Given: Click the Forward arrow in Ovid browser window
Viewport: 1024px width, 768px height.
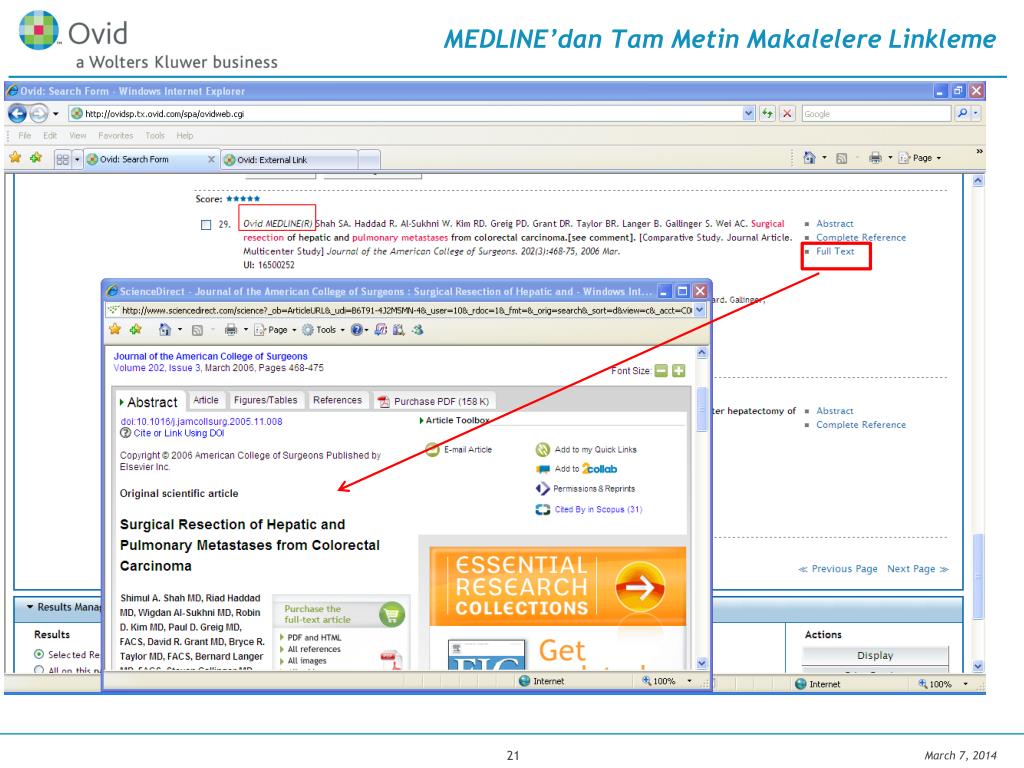Looking at the screenshot, I should tap(39, 114).
